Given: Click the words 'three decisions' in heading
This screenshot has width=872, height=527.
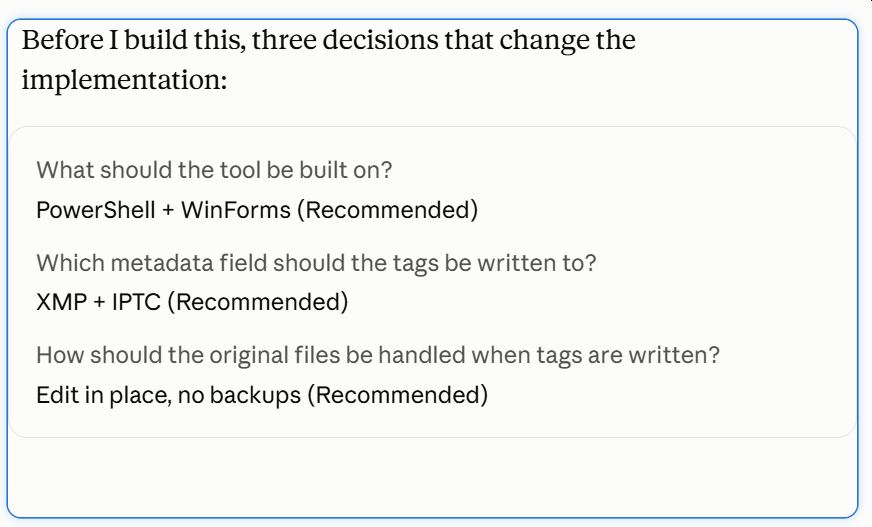Looking at the screenshot, I should [x=345, y=40].
